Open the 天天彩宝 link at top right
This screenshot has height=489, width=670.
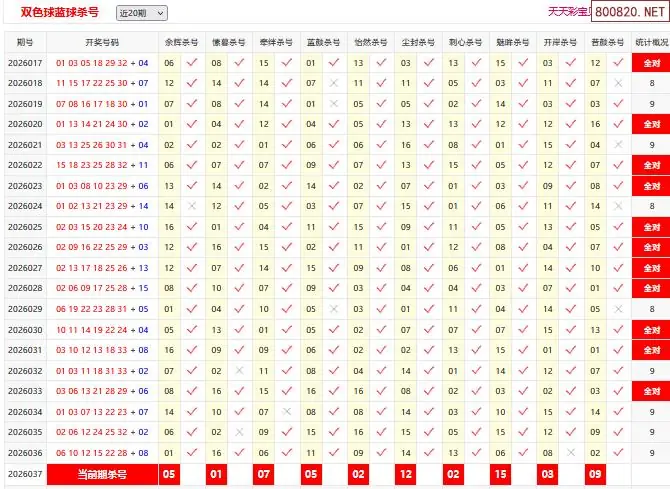click(x=566, y=12)
